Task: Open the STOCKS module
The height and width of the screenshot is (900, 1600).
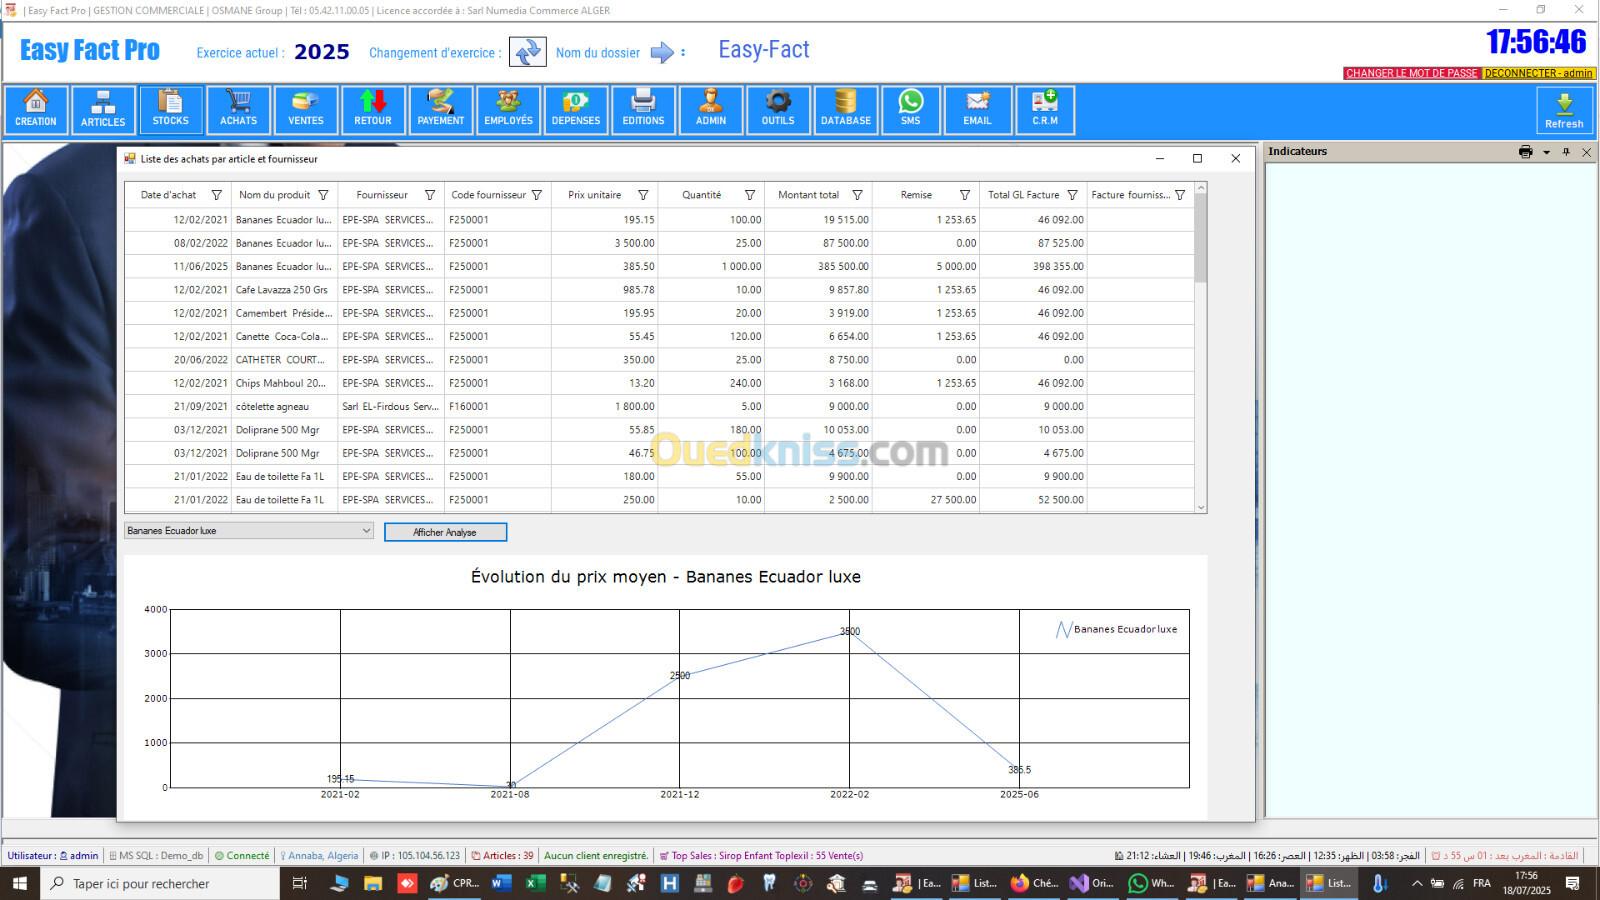Action: click(x=171, y=109)
